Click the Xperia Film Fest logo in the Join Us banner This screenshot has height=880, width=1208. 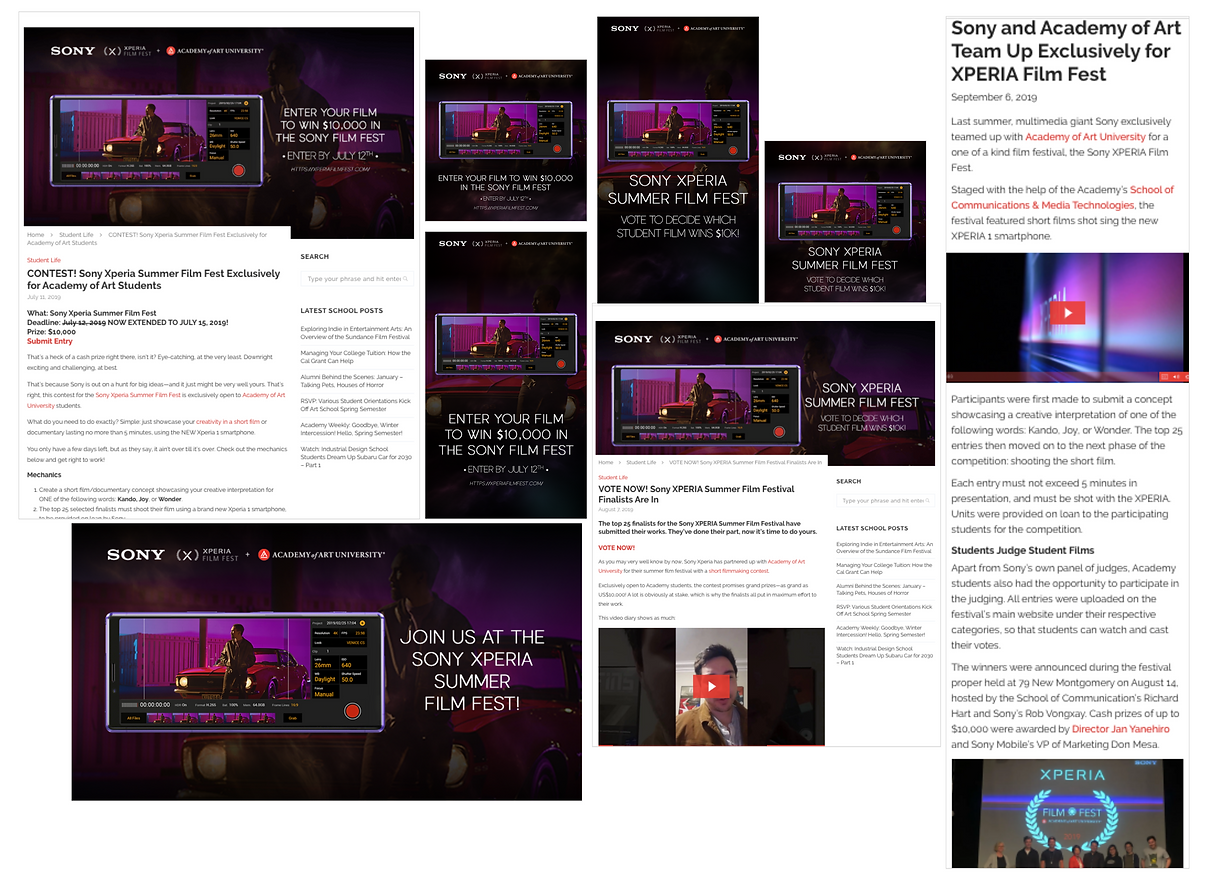(208, 554)
